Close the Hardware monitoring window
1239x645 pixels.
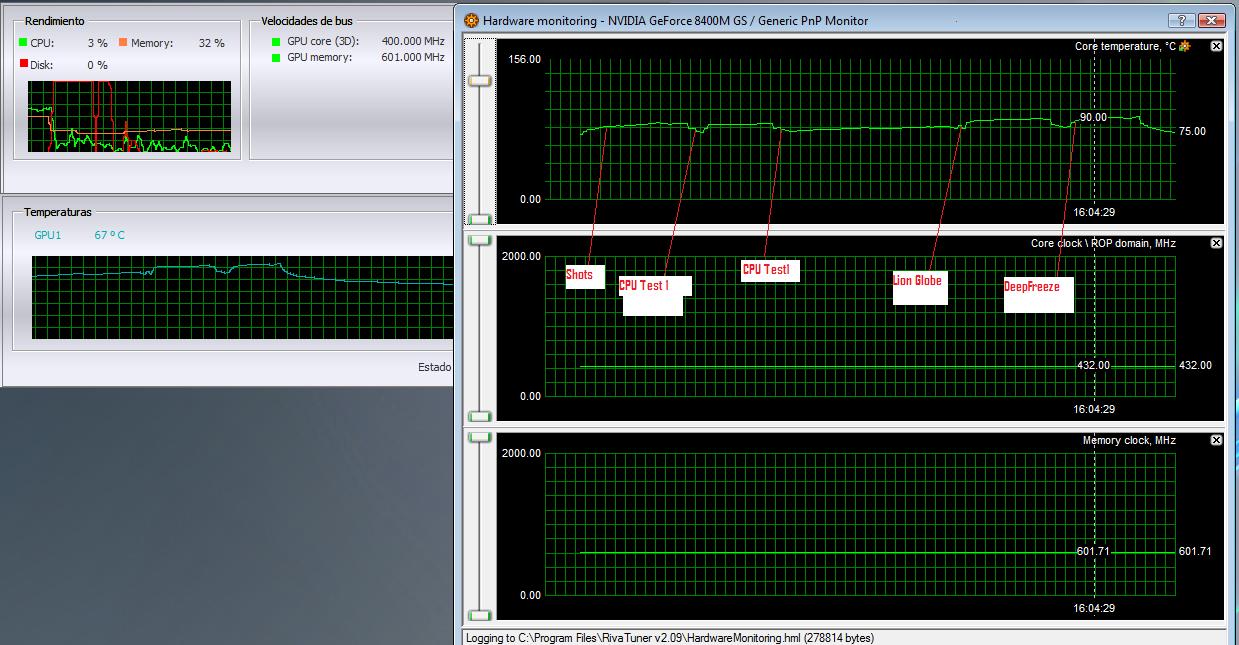(x=1211, y=20)
